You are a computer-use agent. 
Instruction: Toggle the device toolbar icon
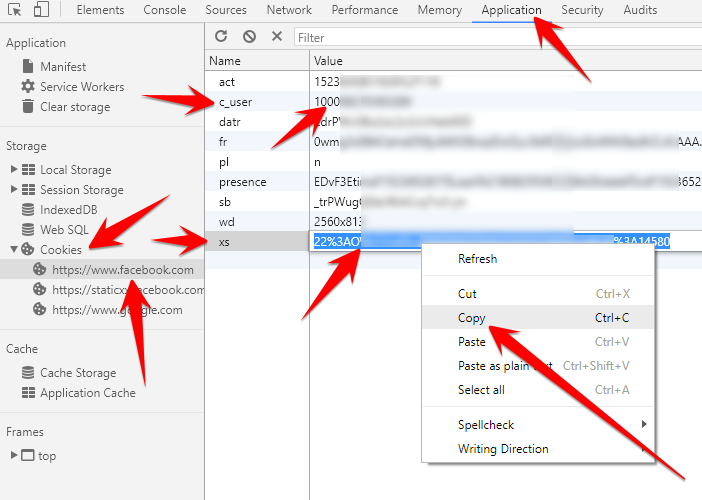coord(41,9)
